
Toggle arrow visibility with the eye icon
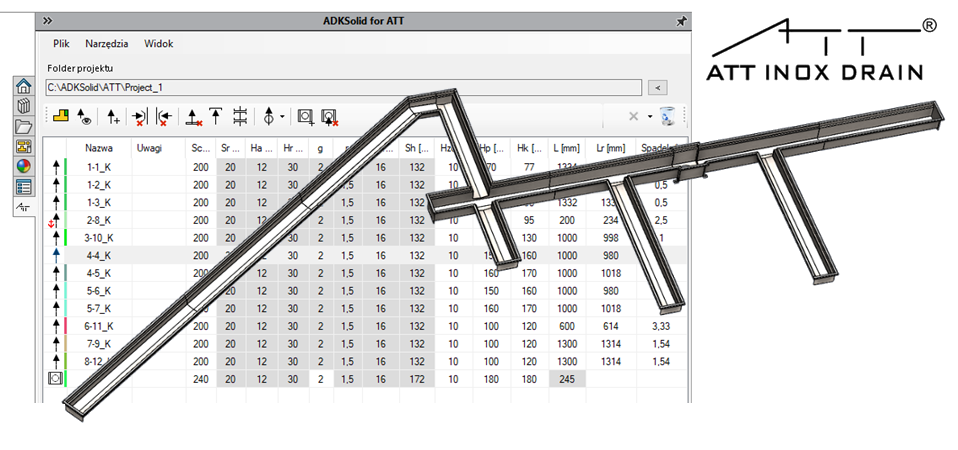(x=85, y=117)
